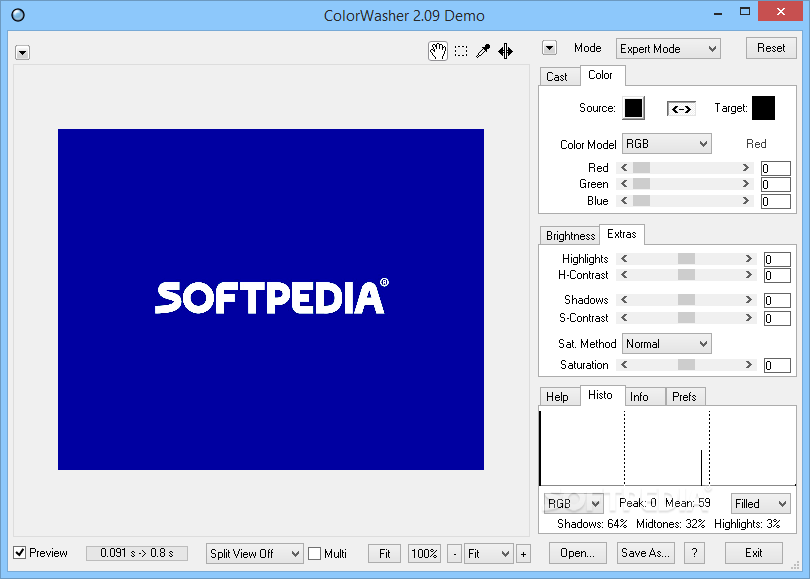Click the Saturation slider right arrow
This screenshot has width=810, height=579.
pyautogui.click(x=749, y=365)
